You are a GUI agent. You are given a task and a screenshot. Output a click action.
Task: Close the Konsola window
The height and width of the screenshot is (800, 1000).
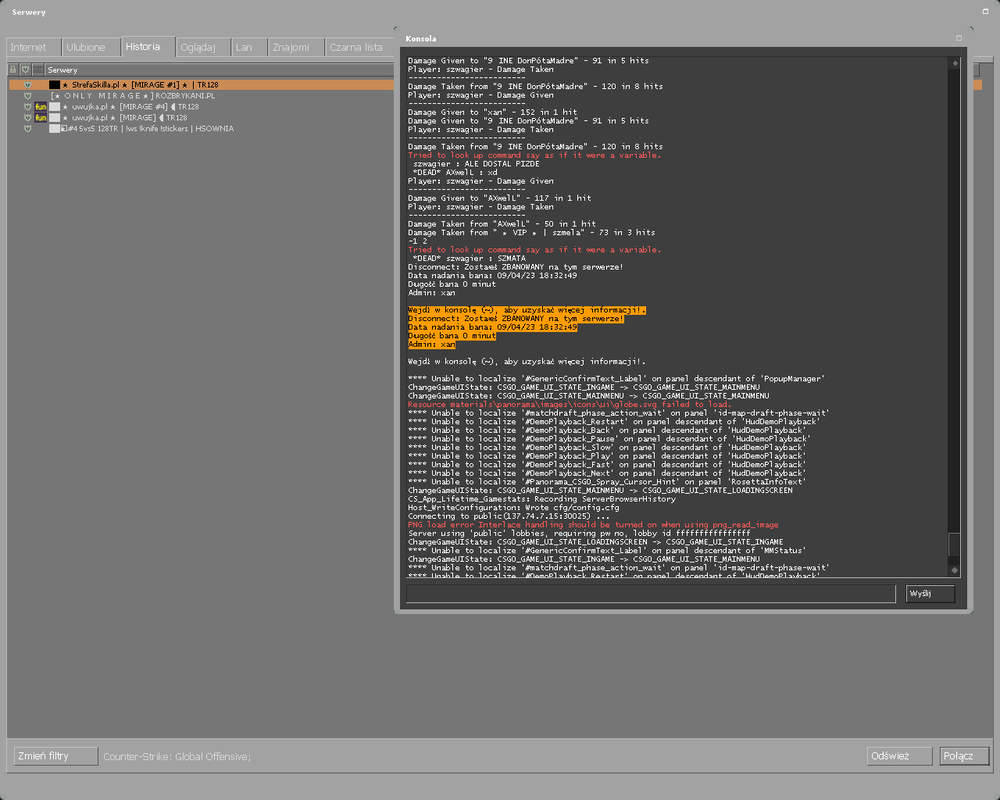click(959, 38)
